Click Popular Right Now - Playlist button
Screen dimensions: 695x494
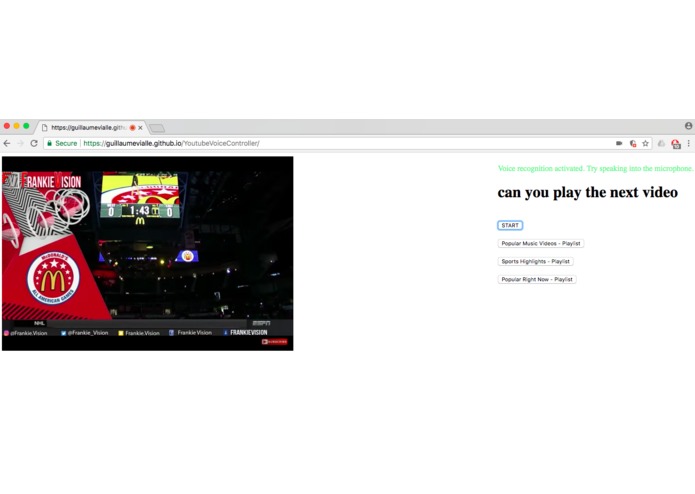pyautogui.click(x=537, y=279)
